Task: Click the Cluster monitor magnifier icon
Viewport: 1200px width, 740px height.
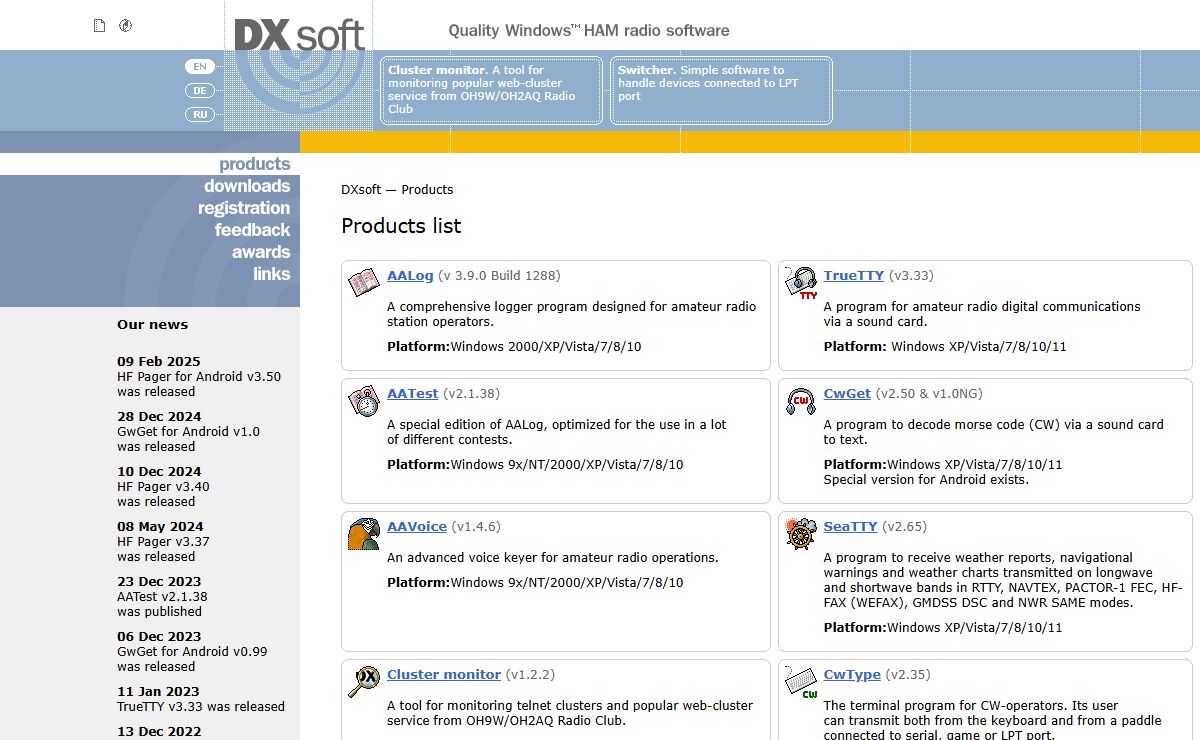Action: pos(364,681)
